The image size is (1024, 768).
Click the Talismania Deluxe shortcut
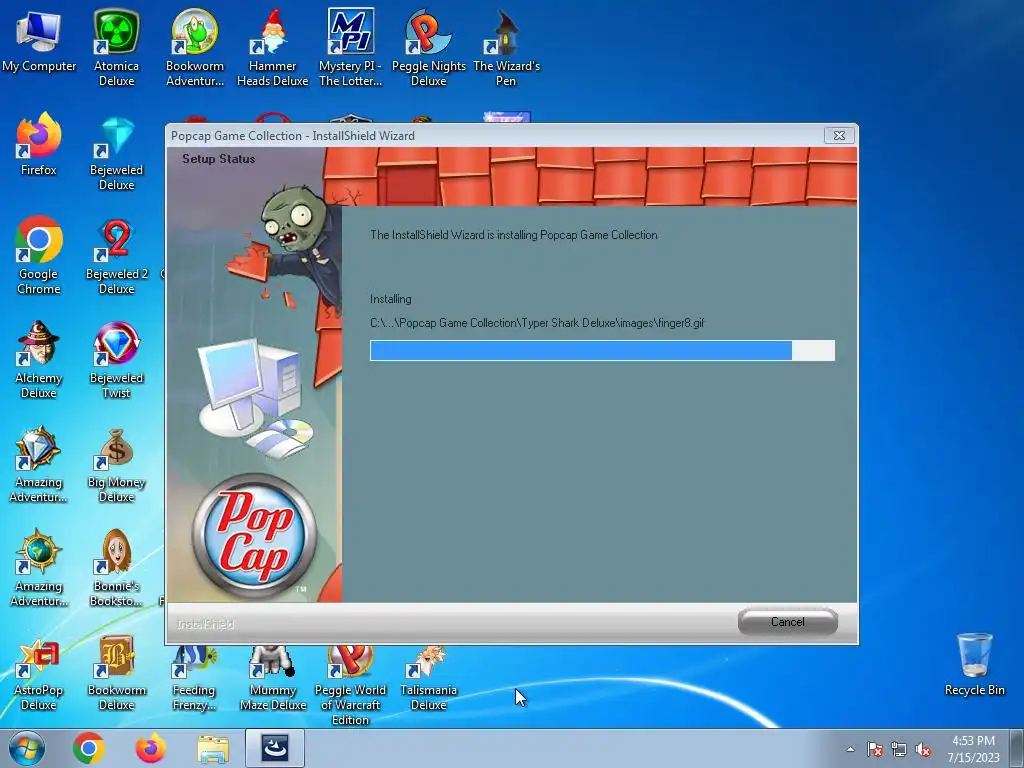tap(428, 679)
